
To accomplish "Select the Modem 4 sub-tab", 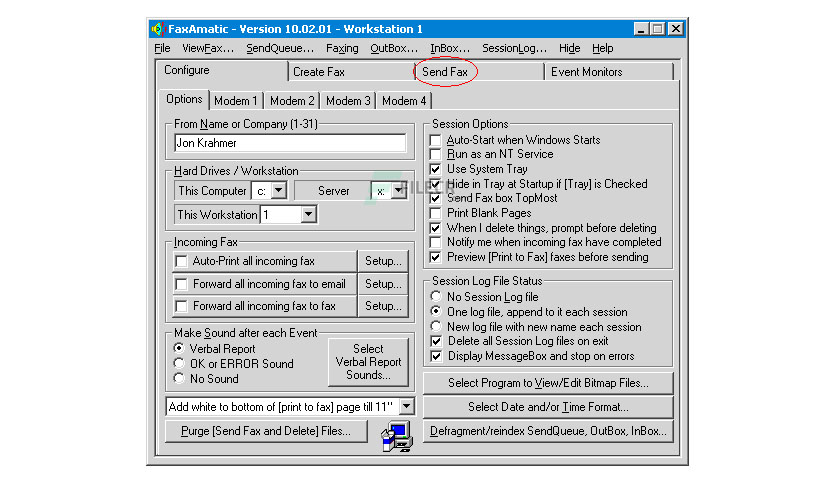I will [404, 101].
